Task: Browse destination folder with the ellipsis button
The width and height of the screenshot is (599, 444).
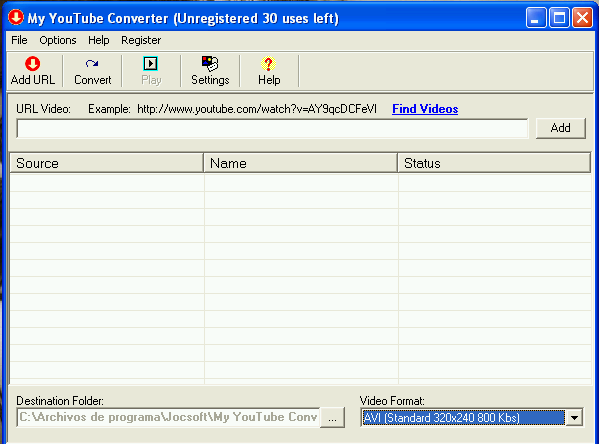Action: (x=332, y=417)
